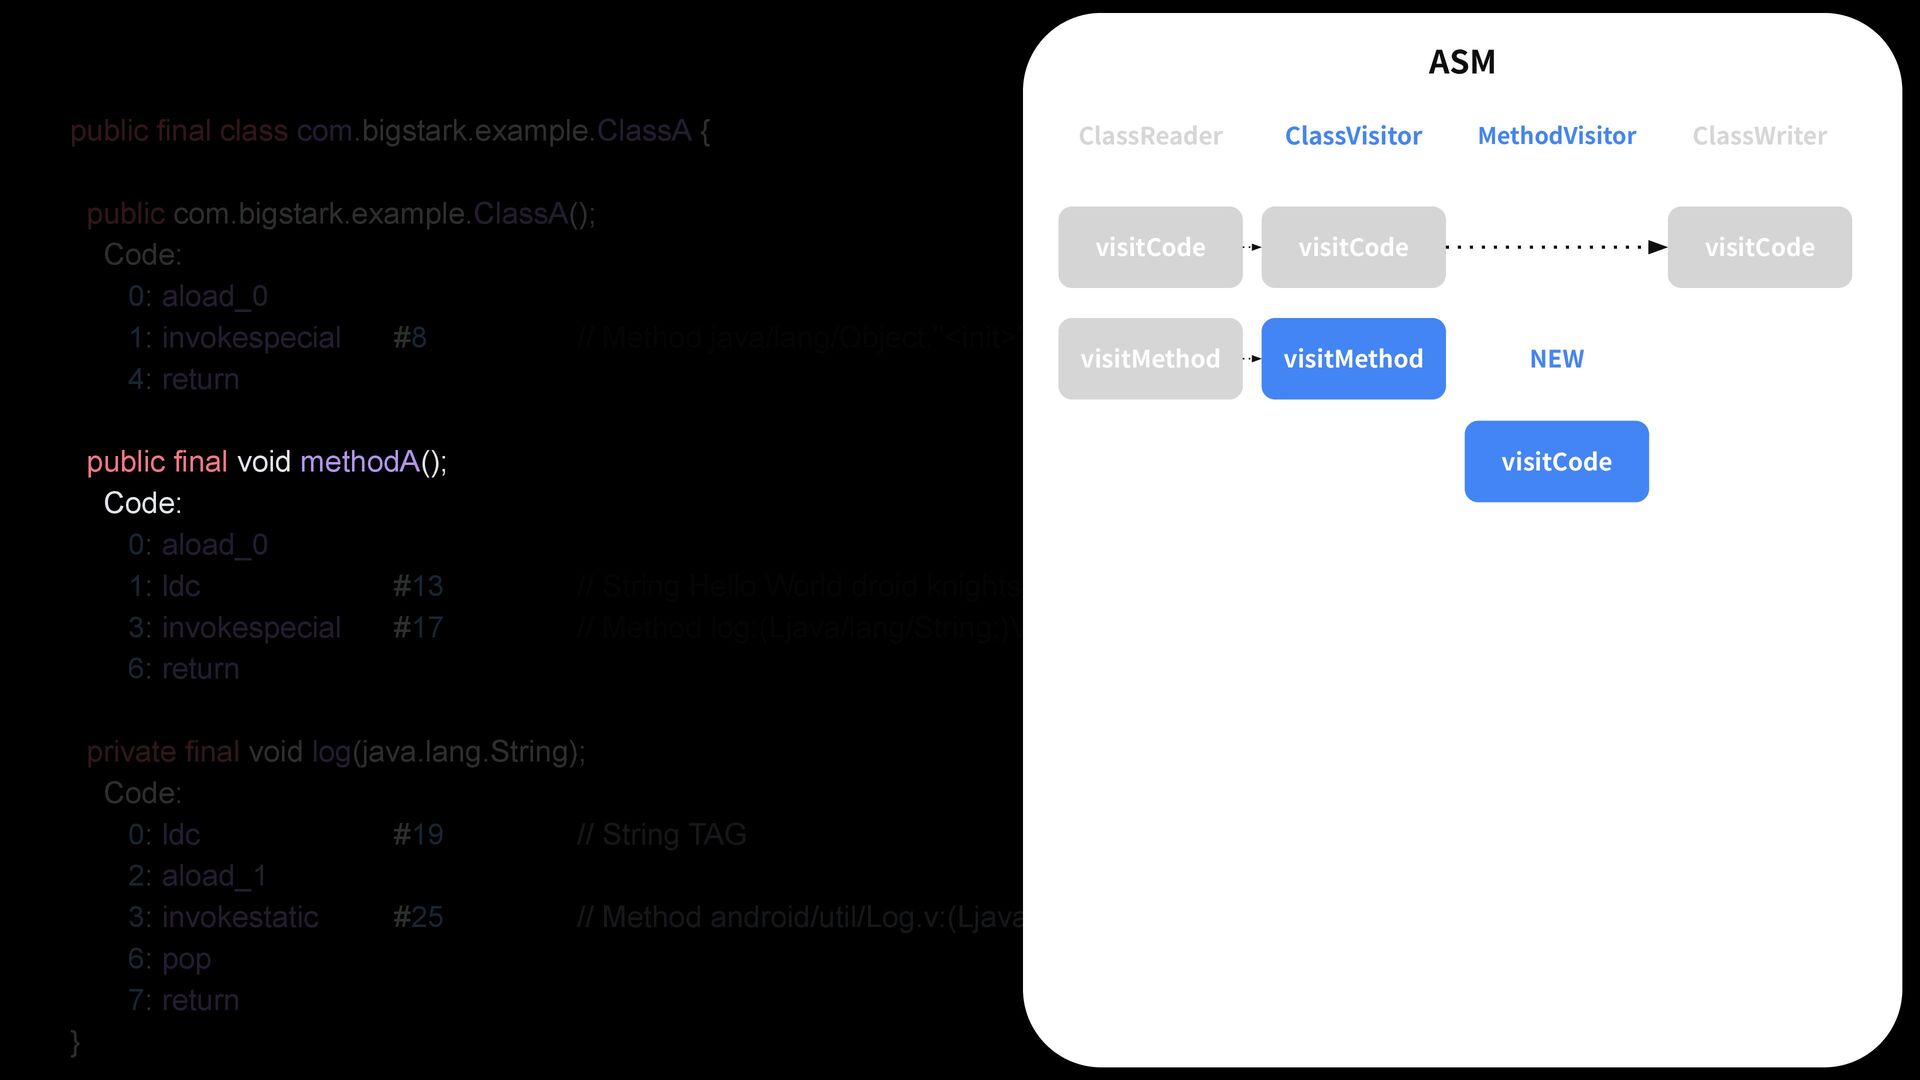Click the highlighted methodA declaration line
1920x1080 pixels.
[266, 462]
